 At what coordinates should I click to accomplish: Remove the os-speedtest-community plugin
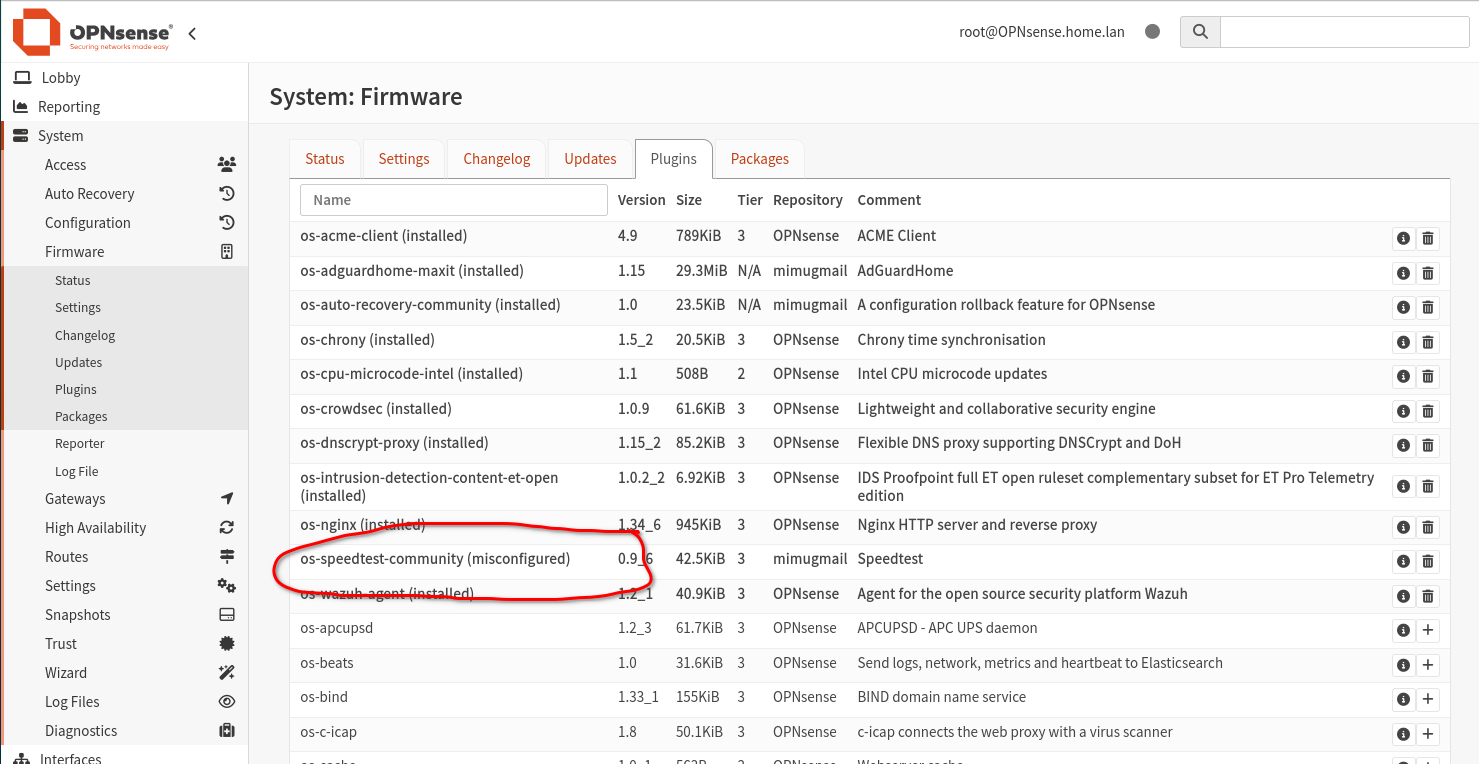coord(1428,561)
